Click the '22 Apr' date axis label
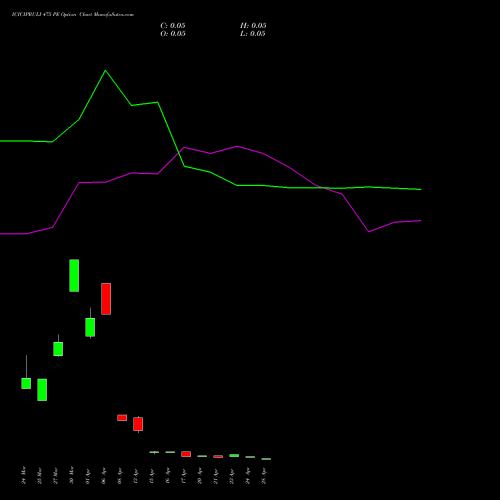The image size is (500, 500). click(231, 475)
